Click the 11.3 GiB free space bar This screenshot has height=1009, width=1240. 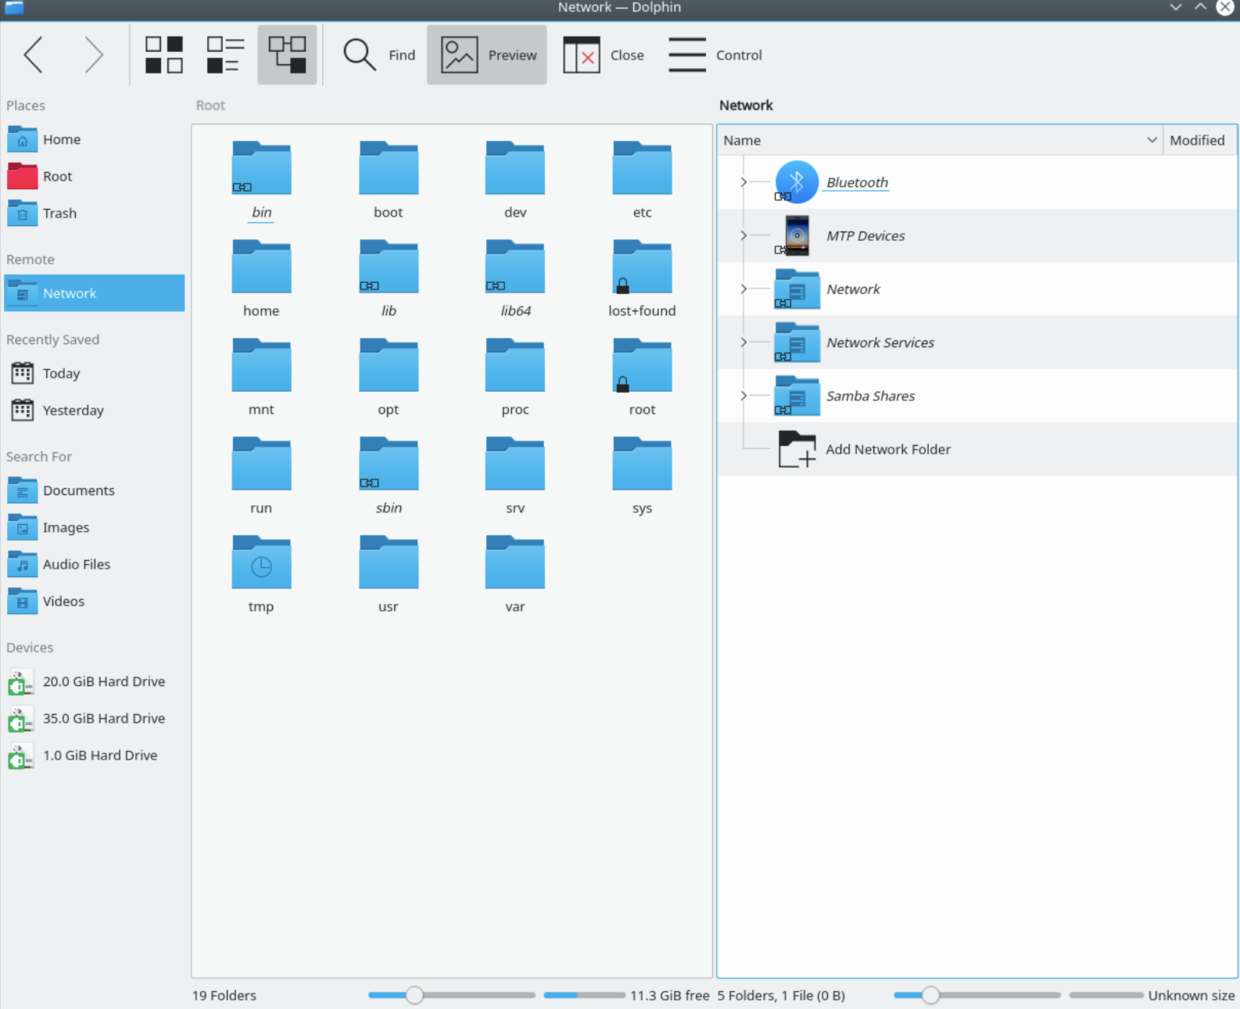point(584,995)
